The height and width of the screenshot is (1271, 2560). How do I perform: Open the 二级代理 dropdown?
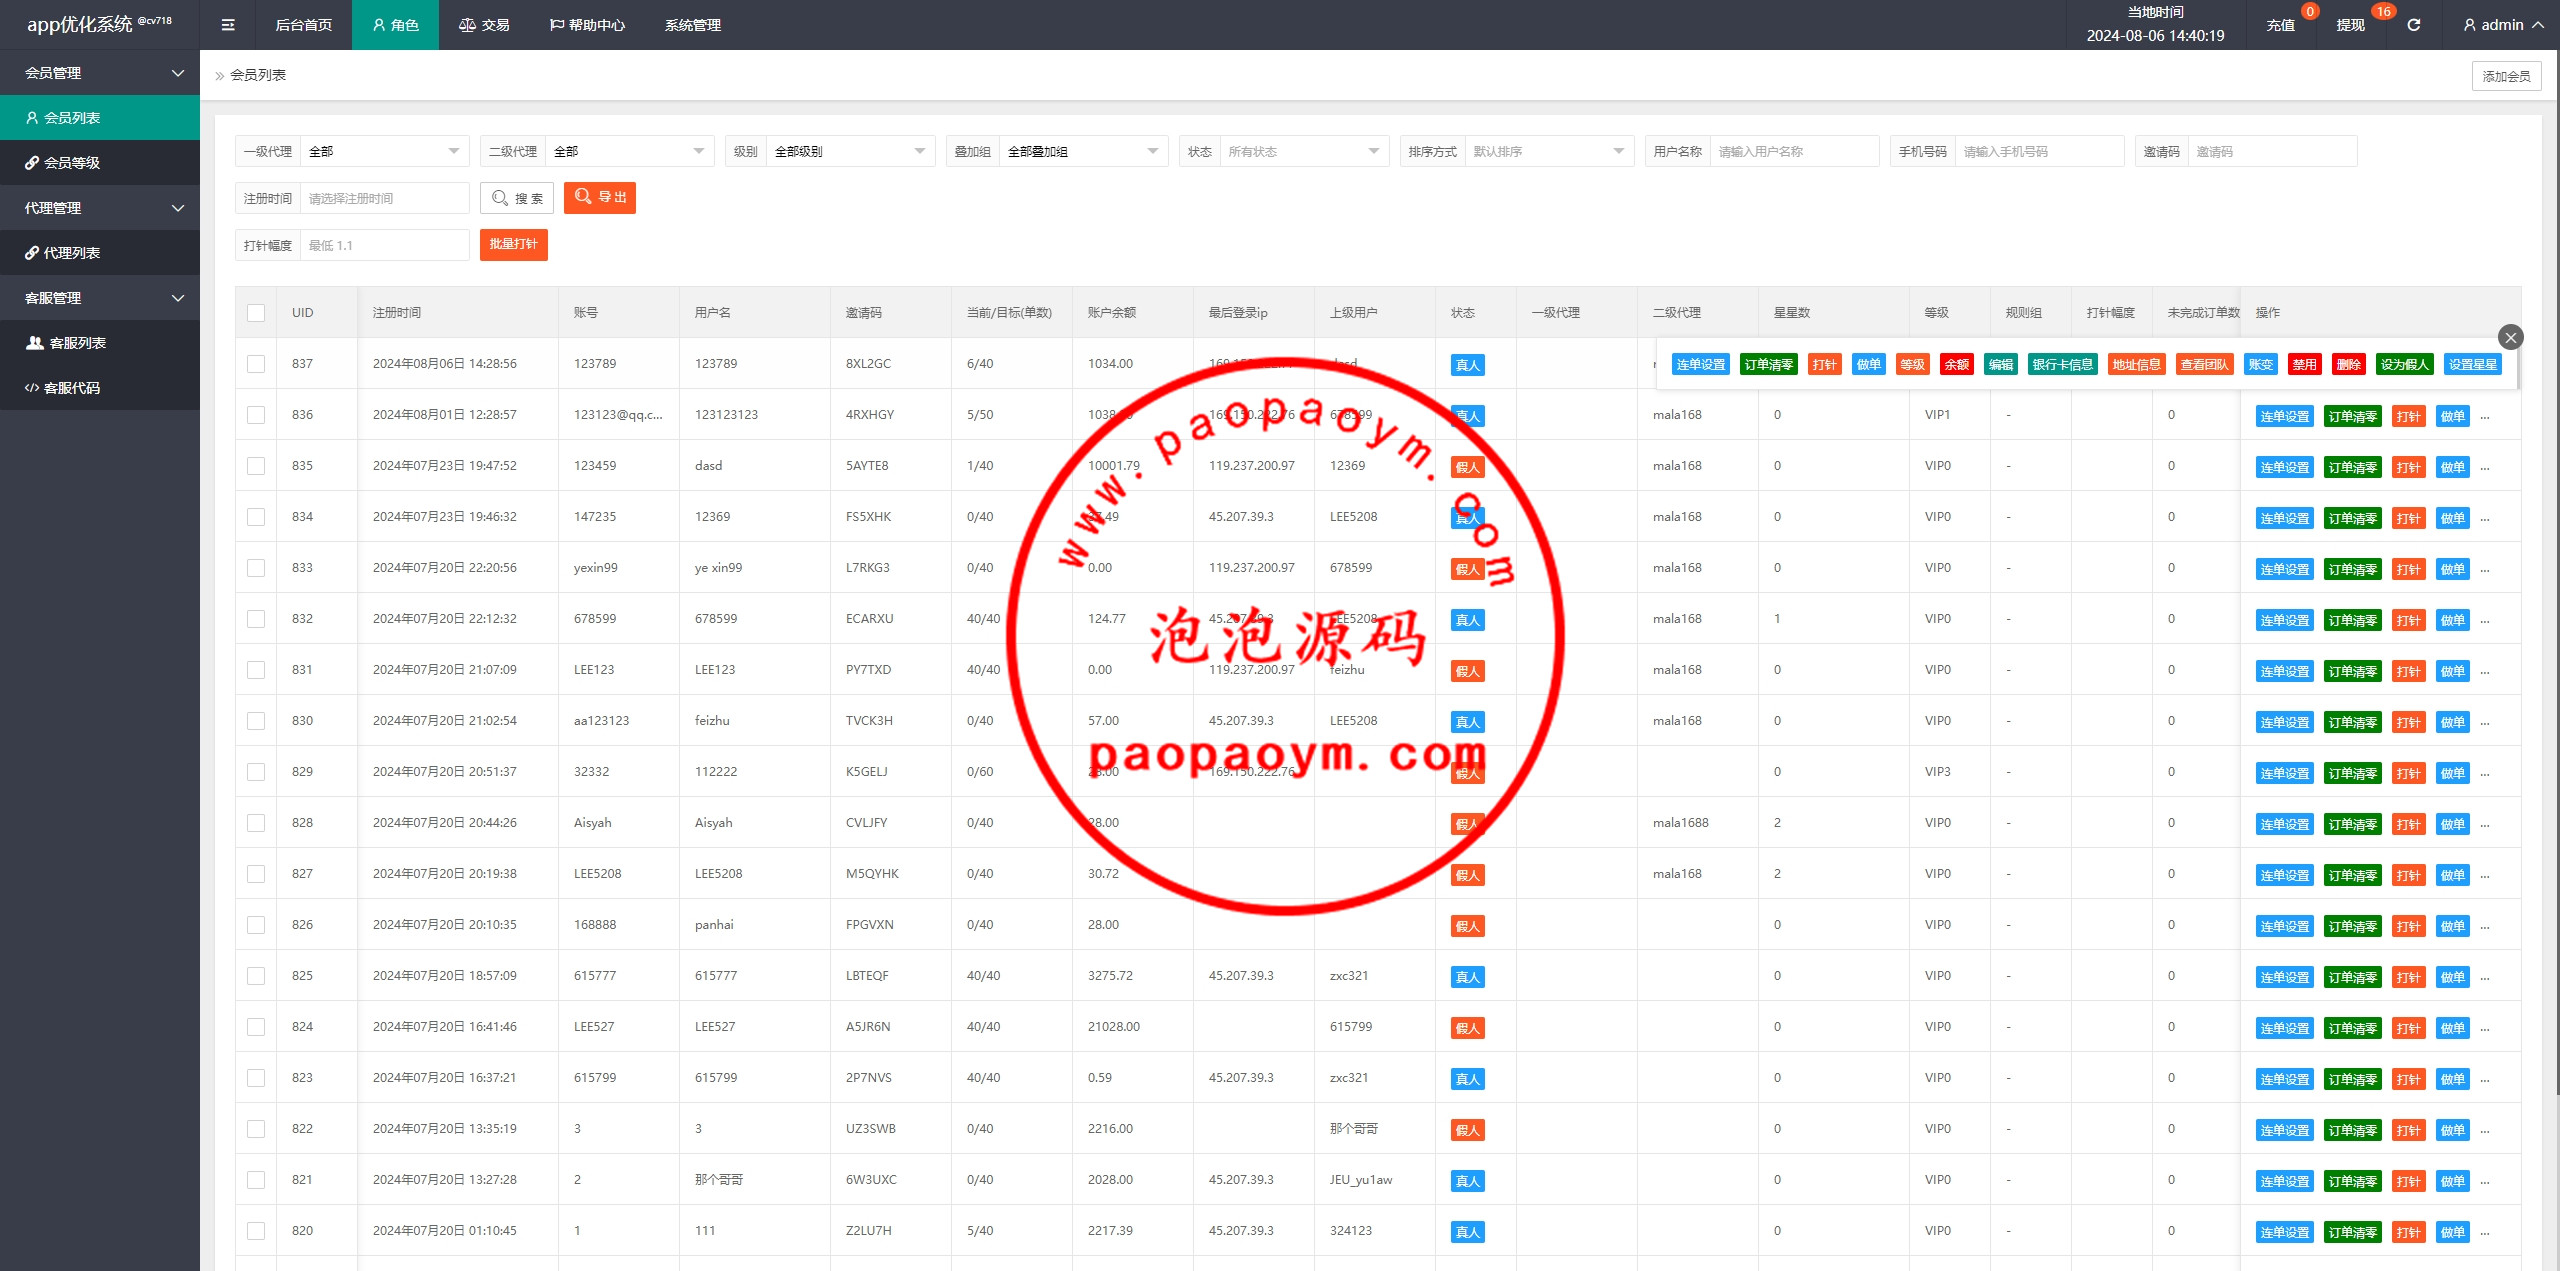tap(629, 151)
